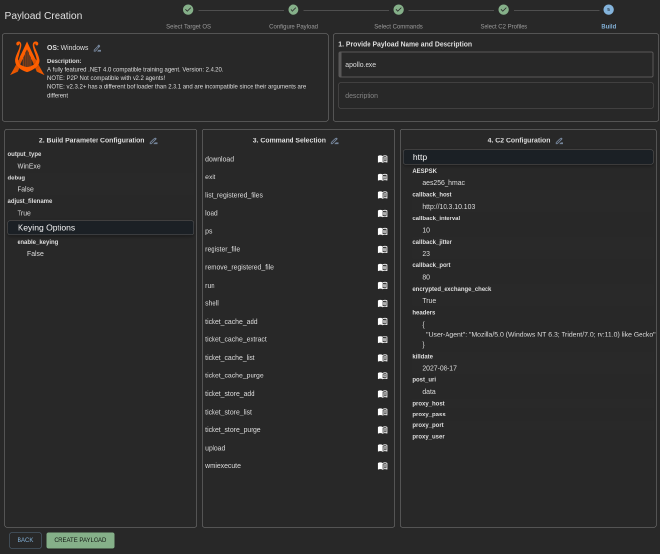Screen dimensions: 660x554
Task: Open documentation icon for load command
Action: (x=382, y=213)
